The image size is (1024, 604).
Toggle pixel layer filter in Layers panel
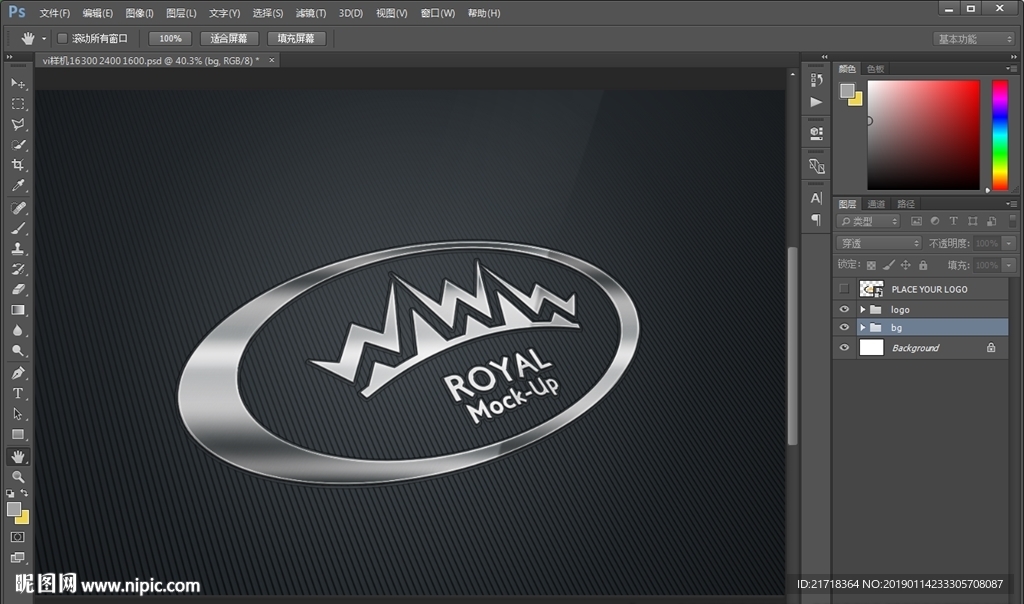tap(916, 221)
